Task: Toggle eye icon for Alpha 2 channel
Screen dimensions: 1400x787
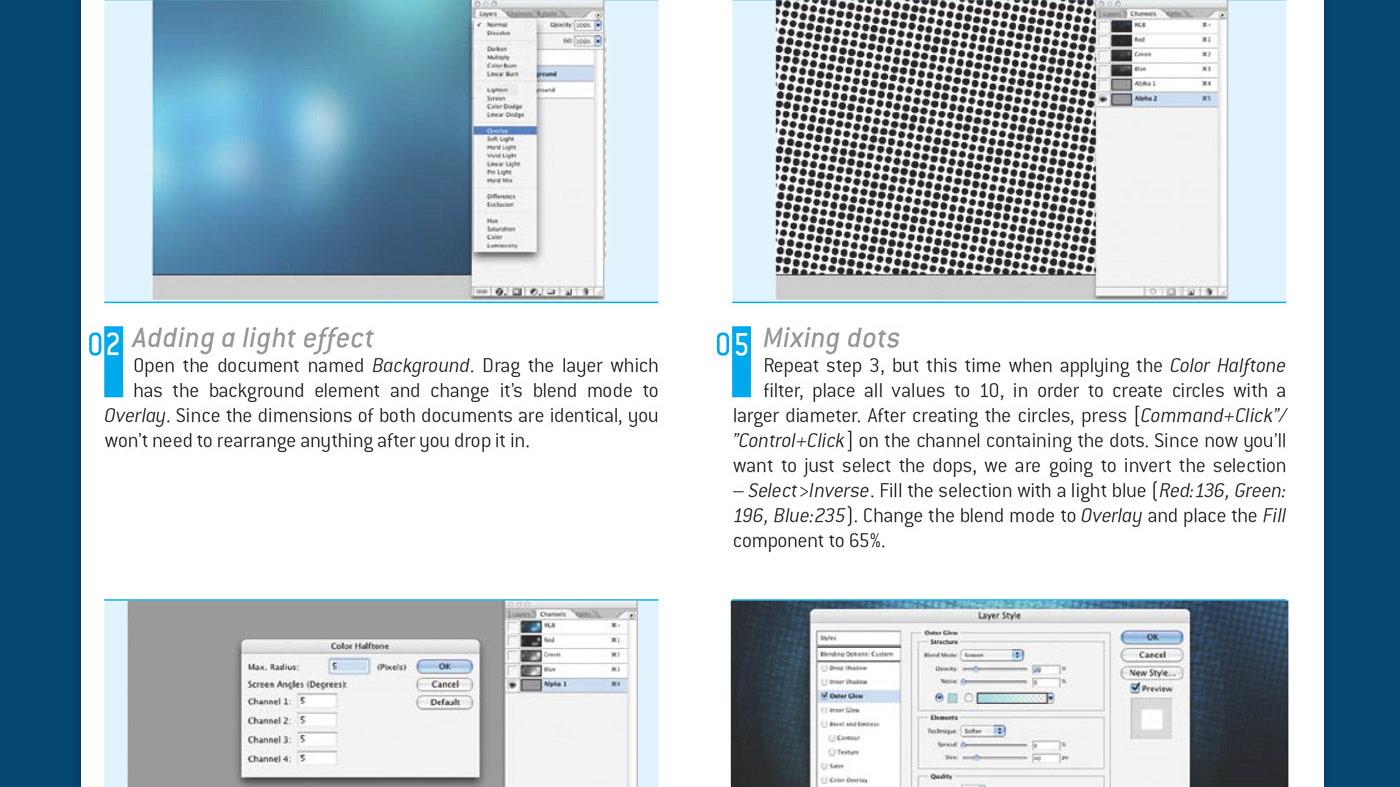Action: pyautogui.click(x=1103, y=99)
